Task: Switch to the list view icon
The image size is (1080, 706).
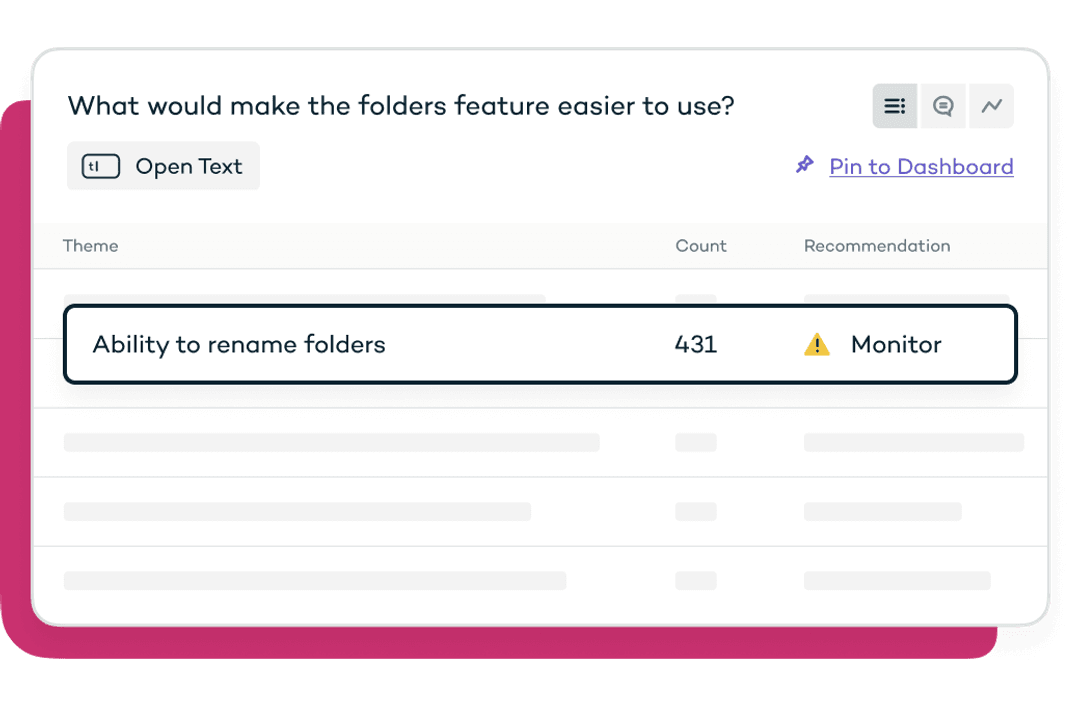Action: (x=894, y=106)
